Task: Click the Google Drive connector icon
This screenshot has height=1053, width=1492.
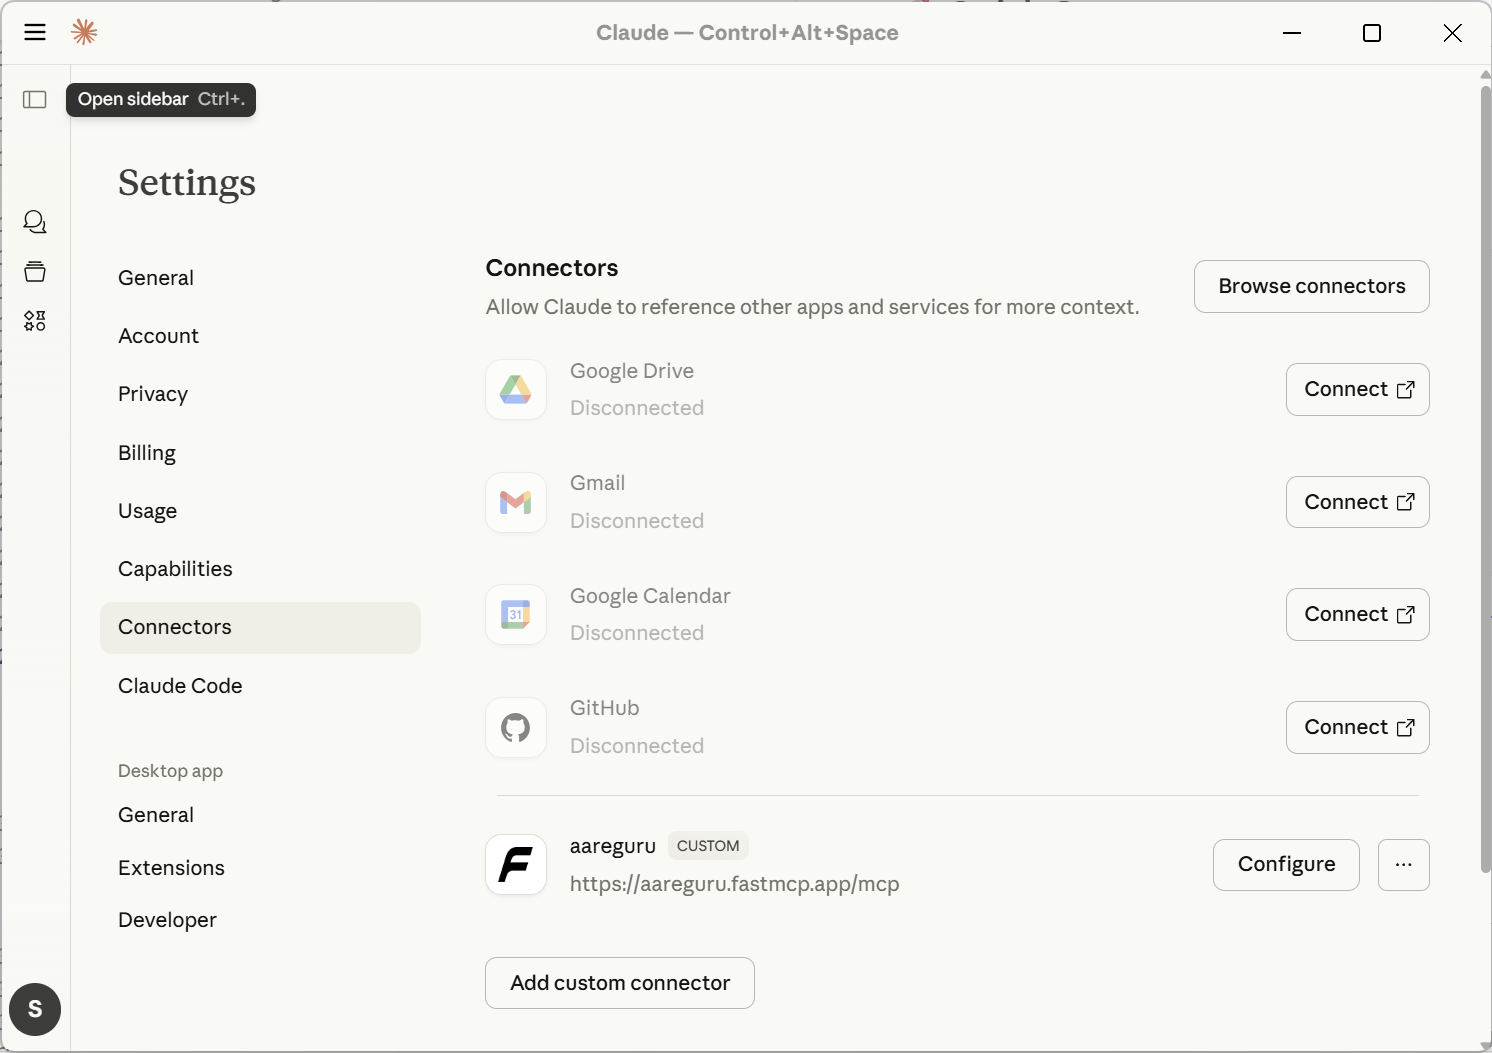Action: pos(516,389)
